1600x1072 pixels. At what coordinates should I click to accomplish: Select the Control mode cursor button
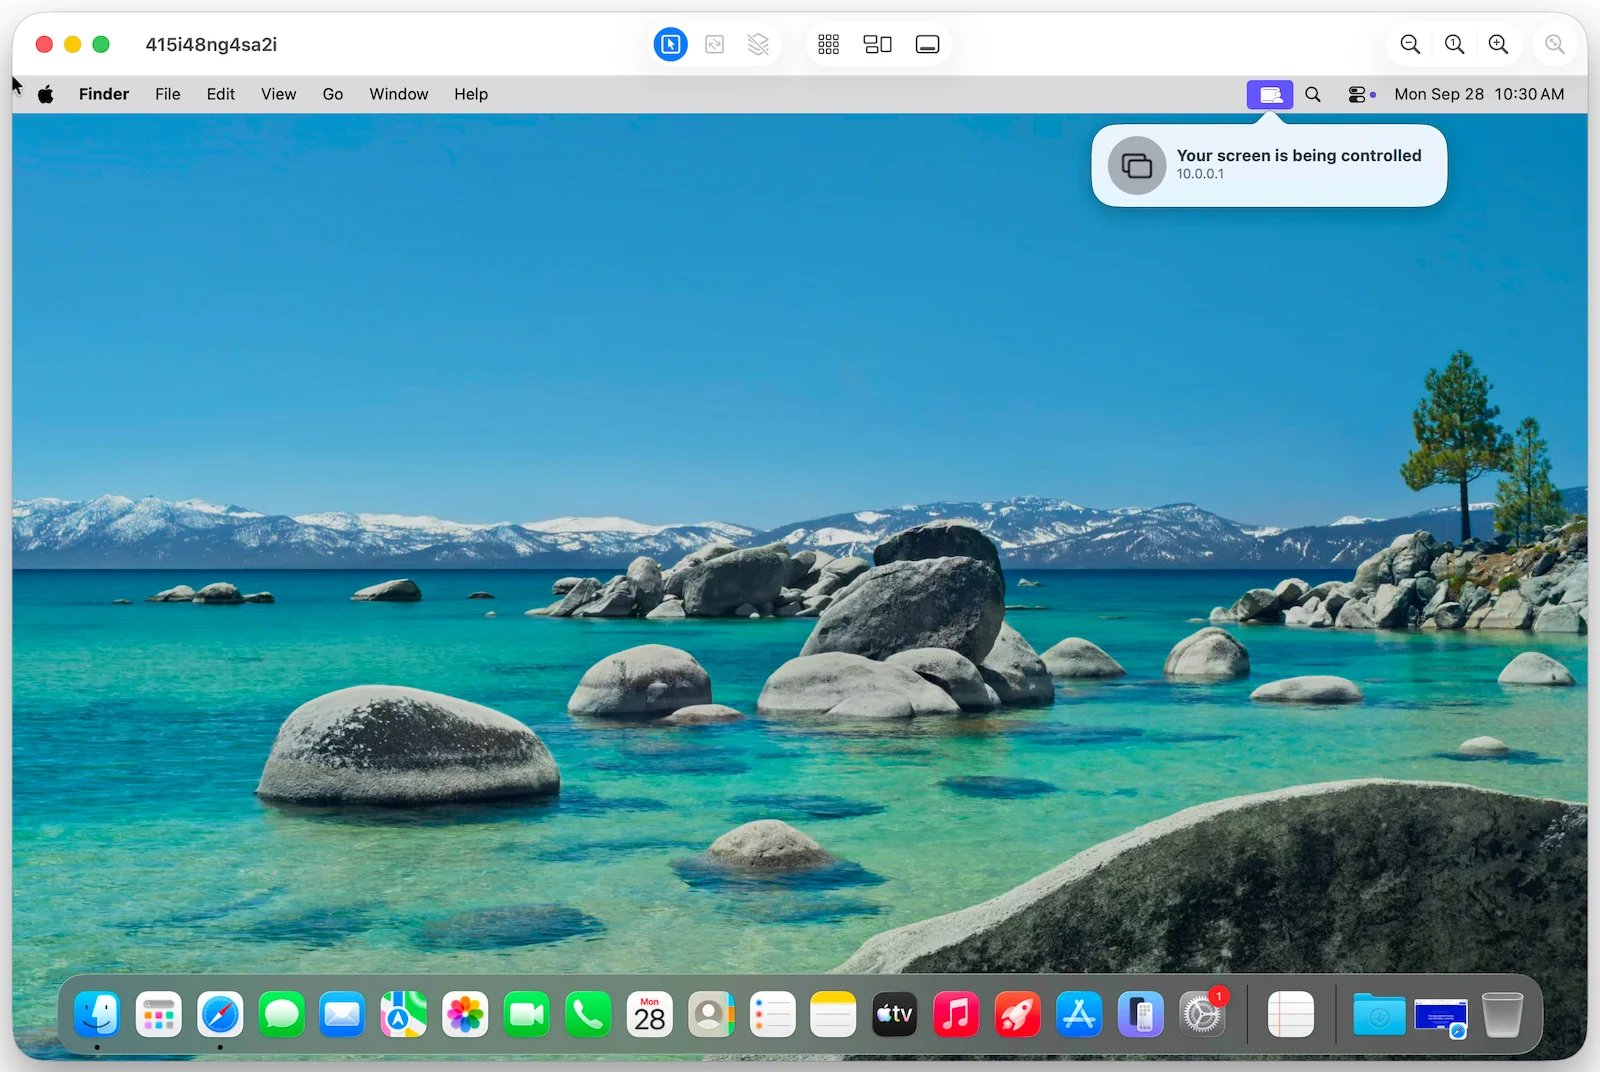tap(670, 44)
